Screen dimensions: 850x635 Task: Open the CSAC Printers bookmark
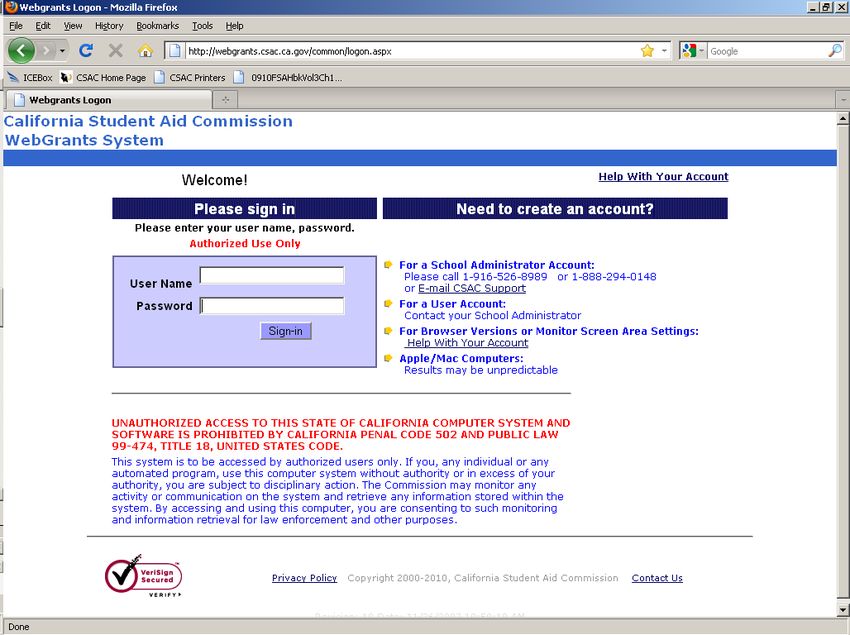click(190, 78)
